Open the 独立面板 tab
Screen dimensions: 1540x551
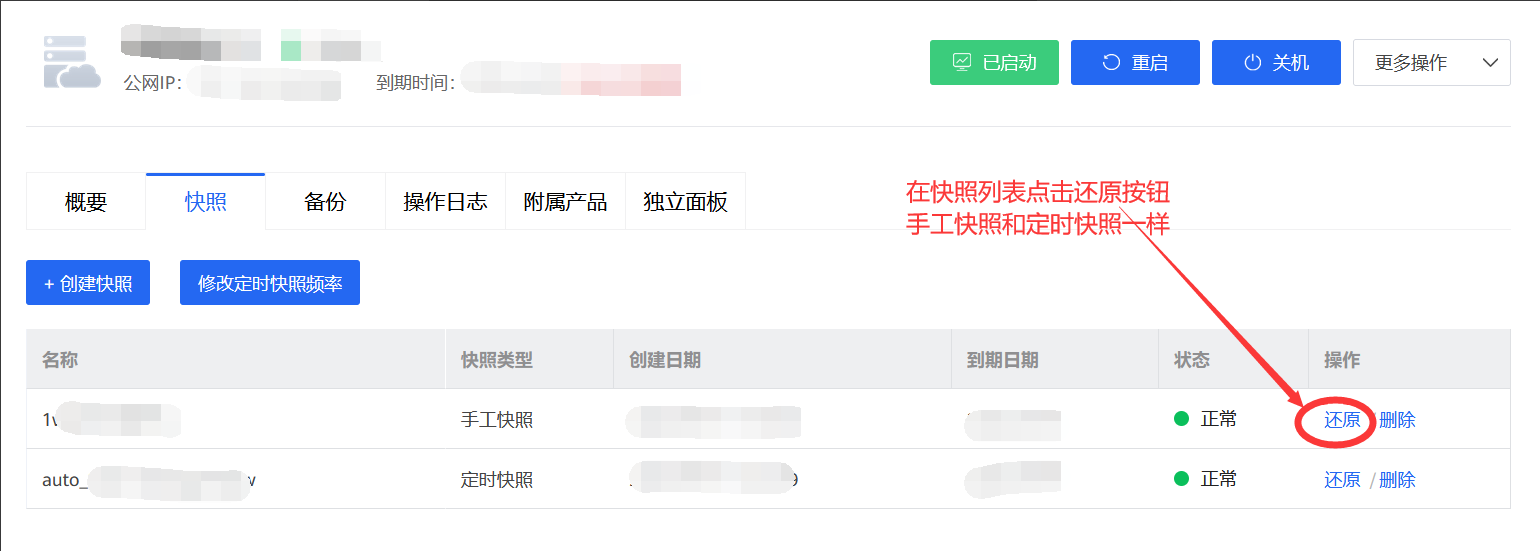pyautogui.click(x=685, y=202)
